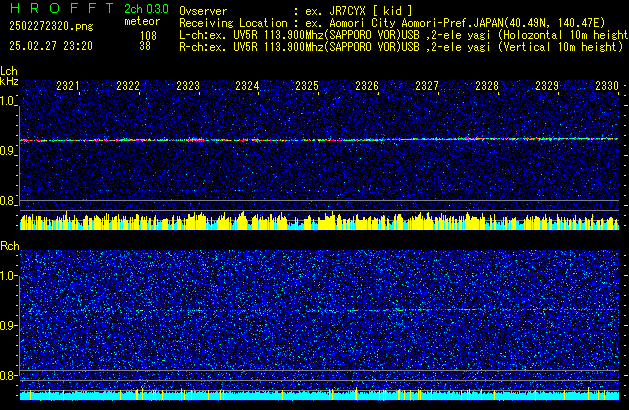Click the Lch 1.0 frequency axis label
629x410 pixels.
point(7,101)
